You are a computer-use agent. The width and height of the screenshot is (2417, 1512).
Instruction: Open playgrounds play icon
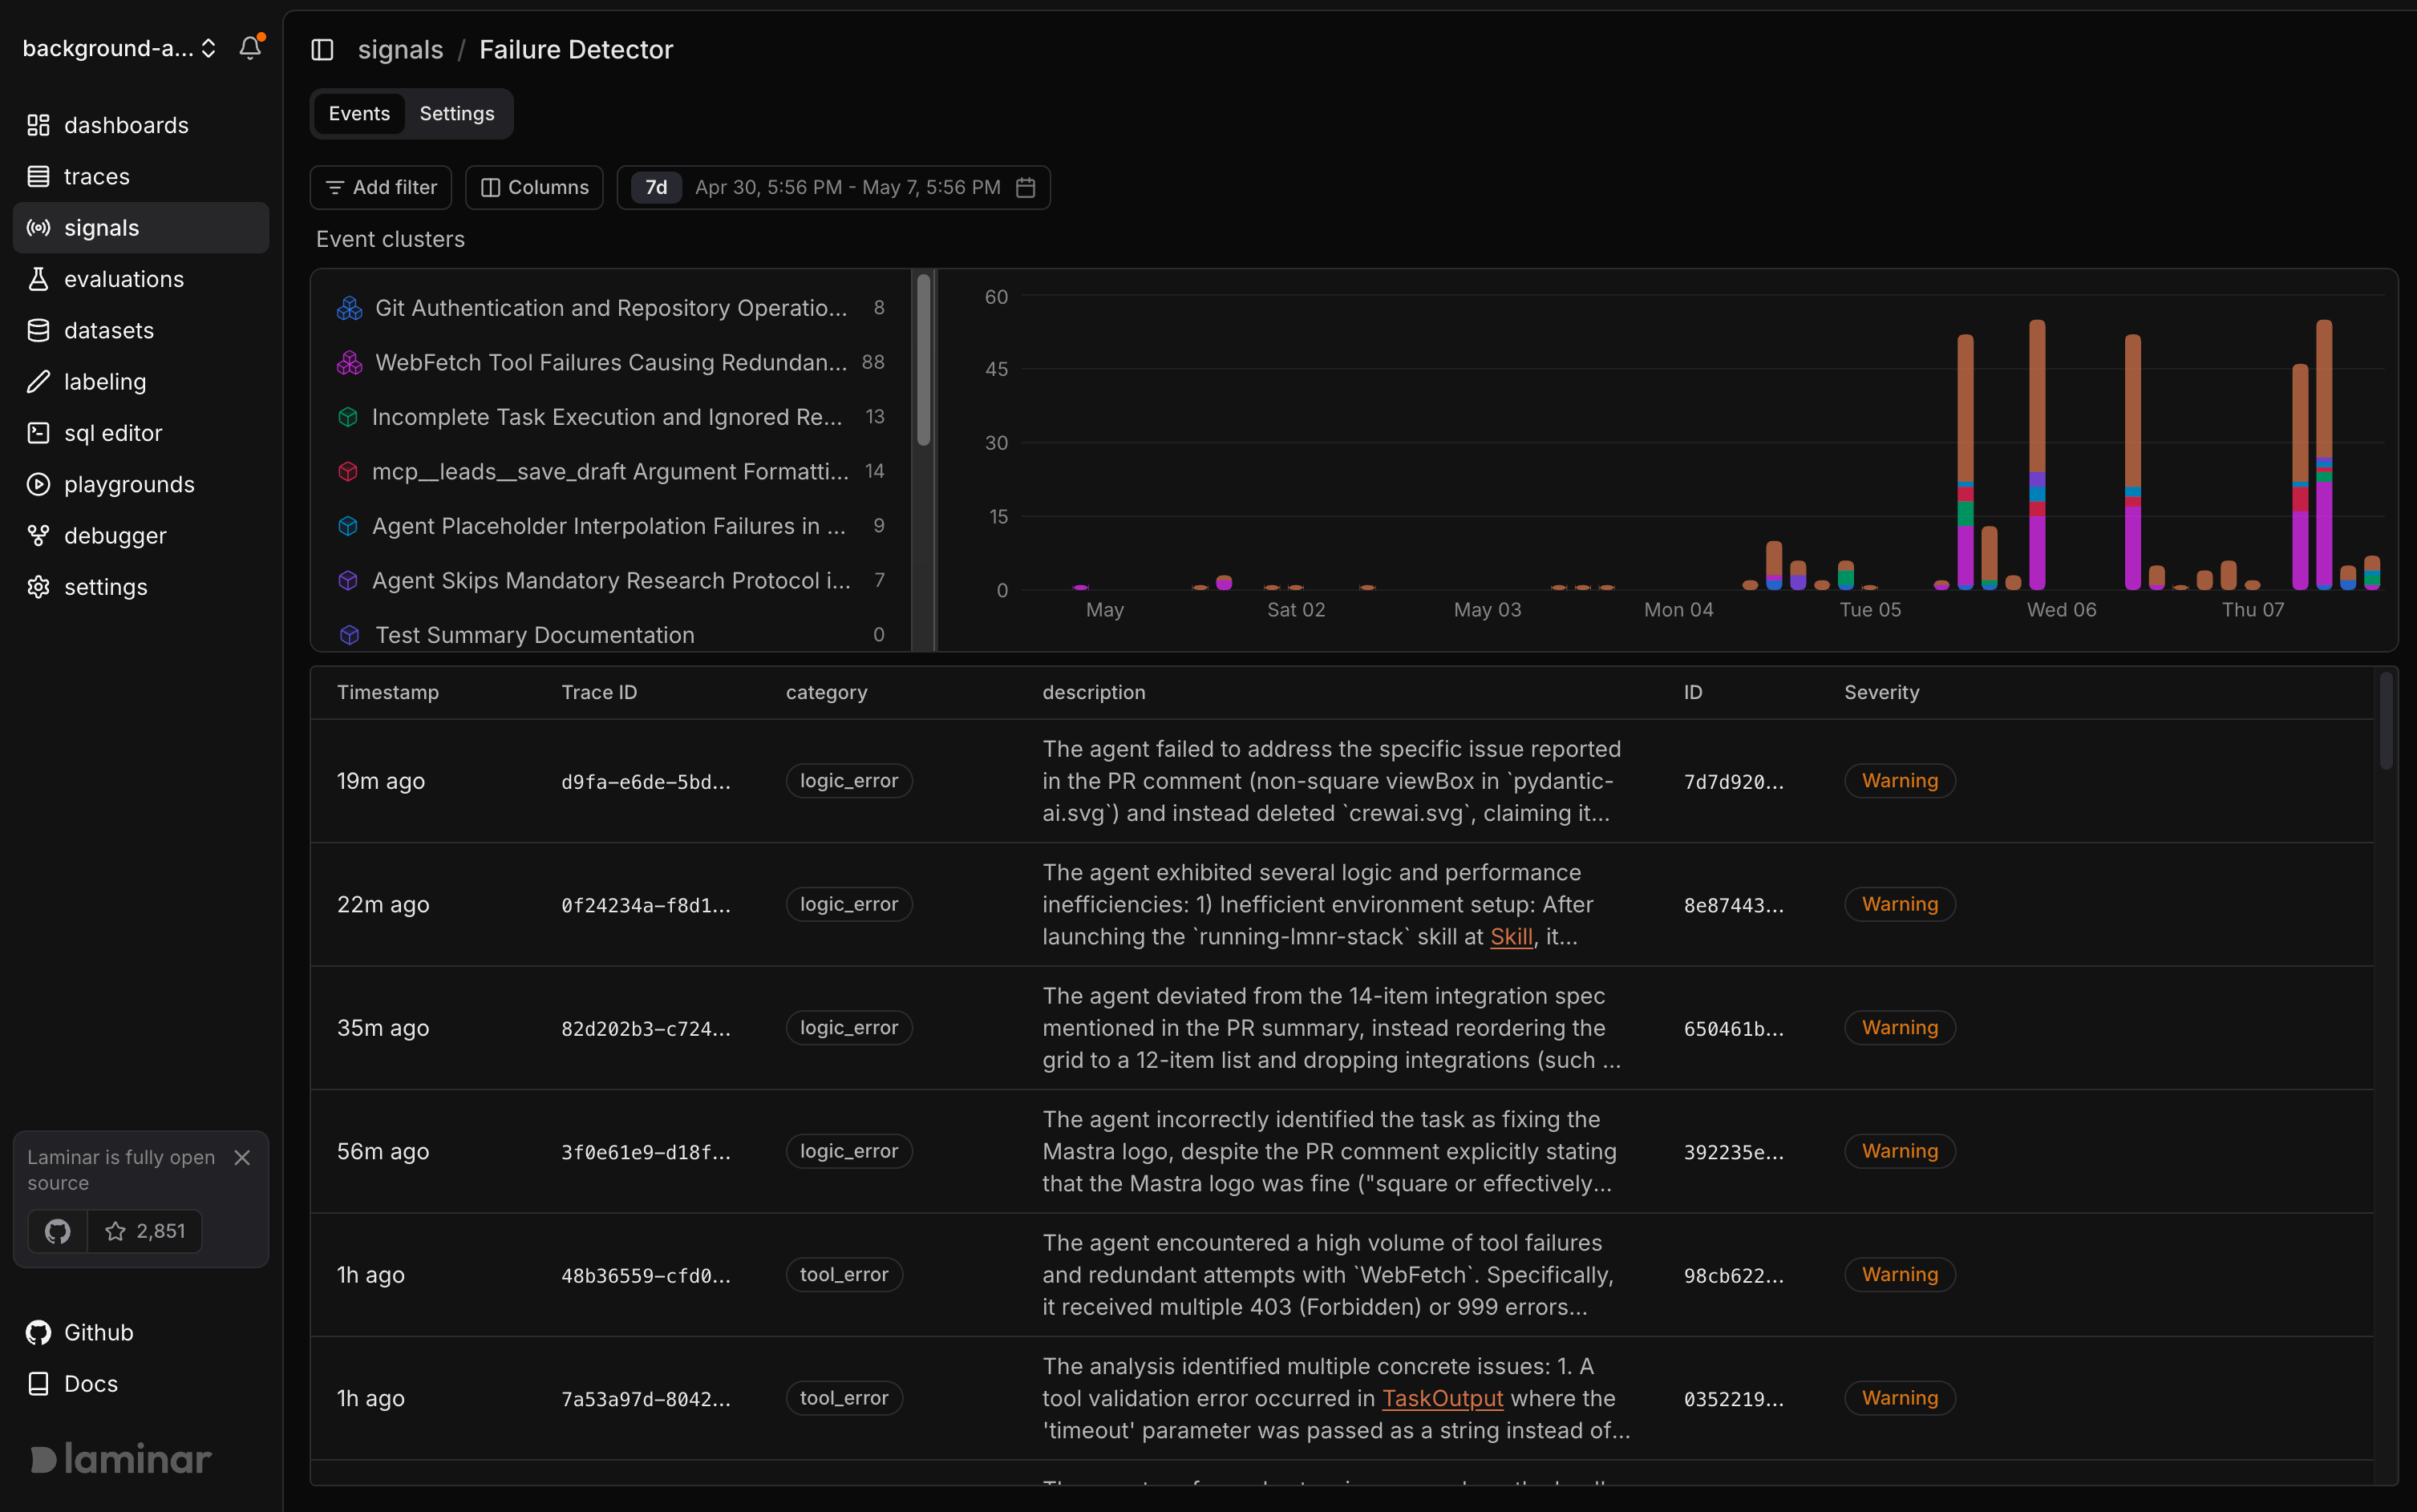pyautogui.click(x=38, y=484)
